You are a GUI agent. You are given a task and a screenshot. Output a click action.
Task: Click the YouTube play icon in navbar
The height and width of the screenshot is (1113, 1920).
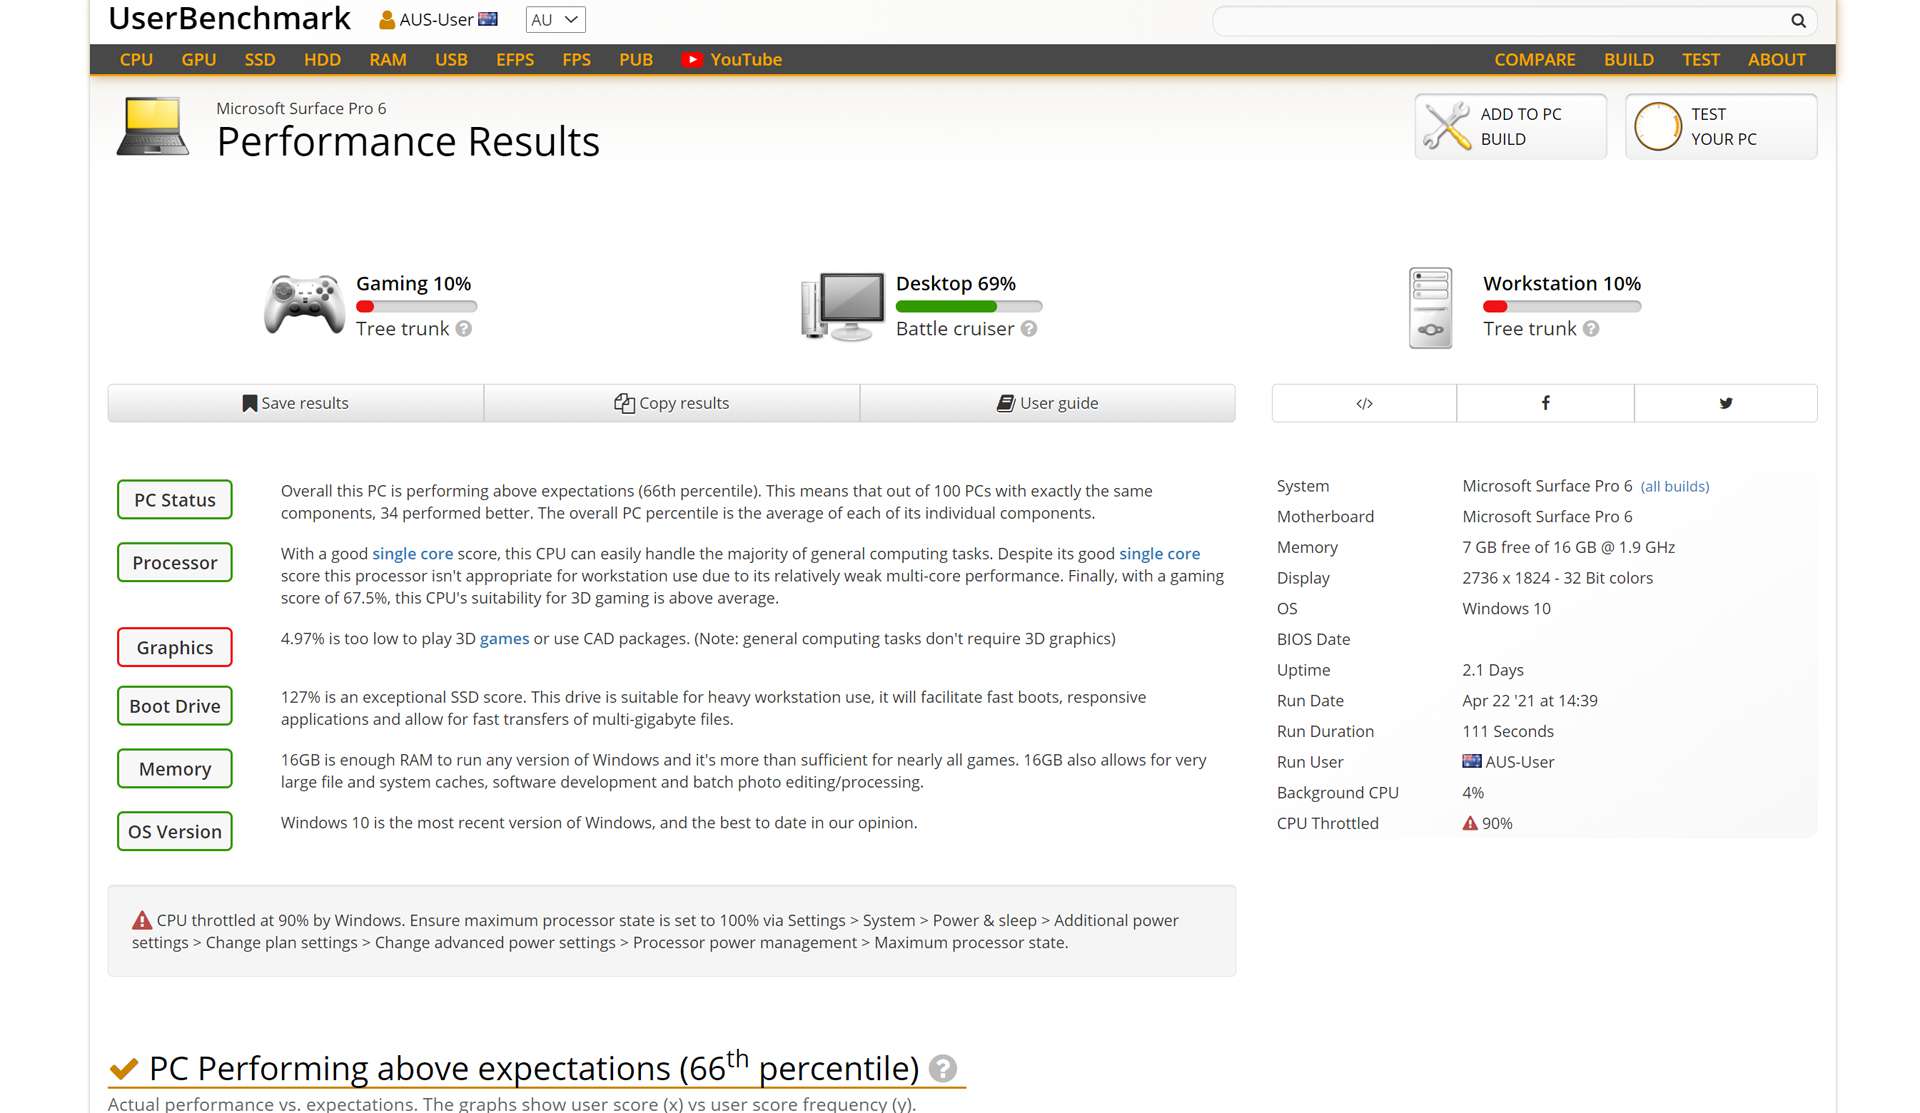click(x=692, y=60)
